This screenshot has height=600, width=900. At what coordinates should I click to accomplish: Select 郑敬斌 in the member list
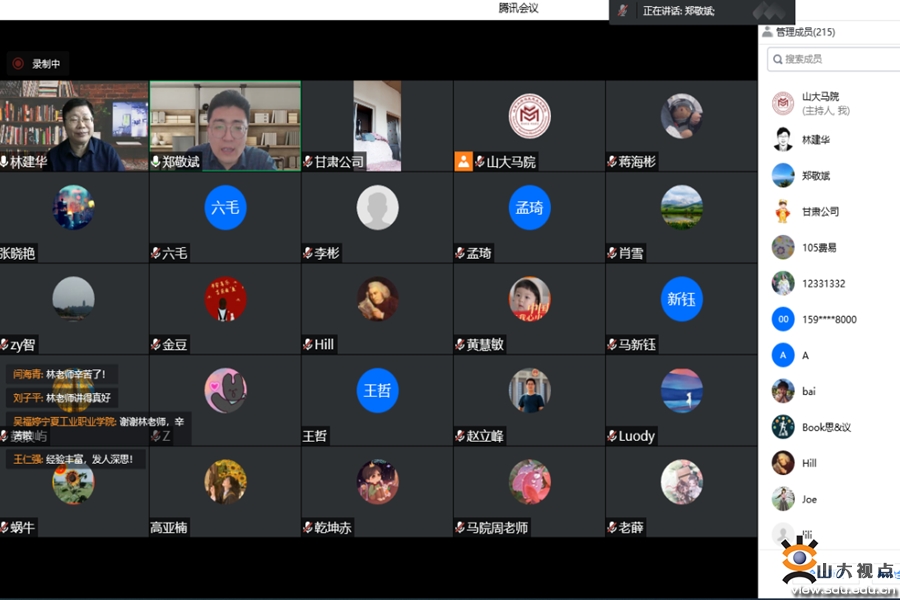[x=815, y=176]
